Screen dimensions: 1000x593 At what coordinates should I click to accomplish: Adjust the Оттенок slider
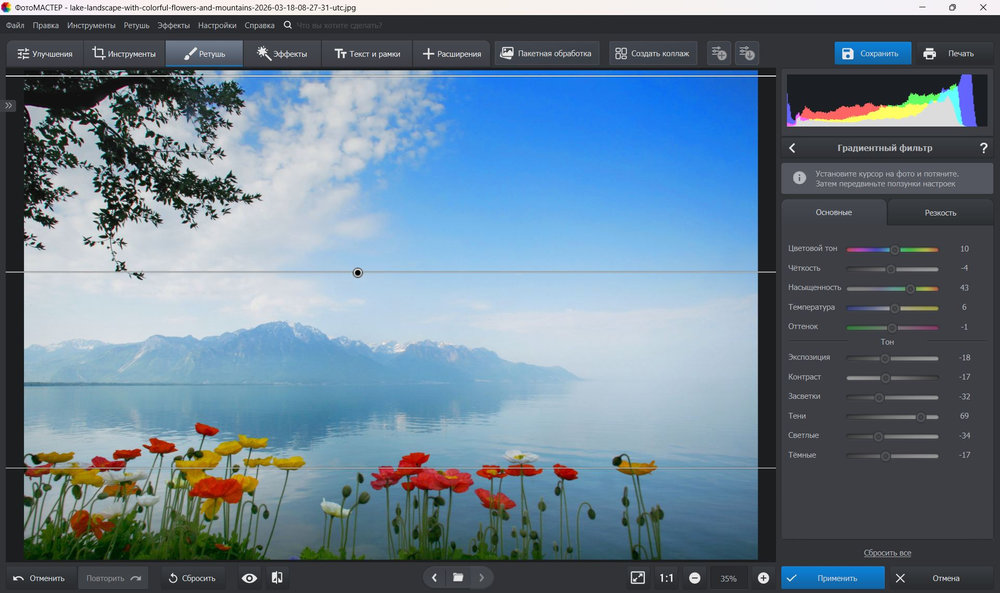coord(892,327)
